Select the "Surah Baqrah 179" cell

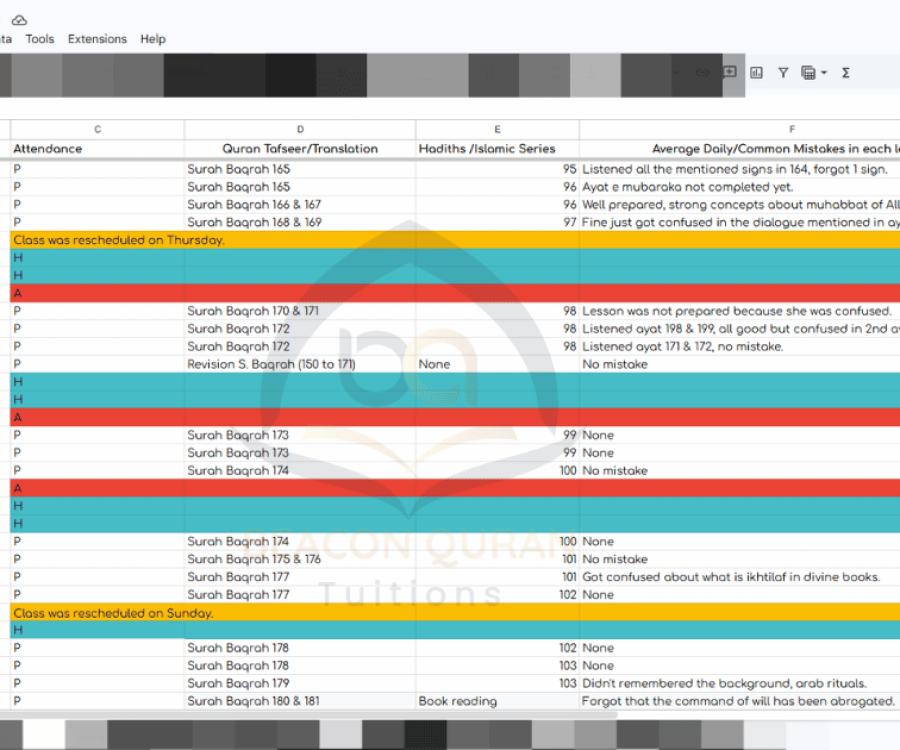tap(300, 683)
